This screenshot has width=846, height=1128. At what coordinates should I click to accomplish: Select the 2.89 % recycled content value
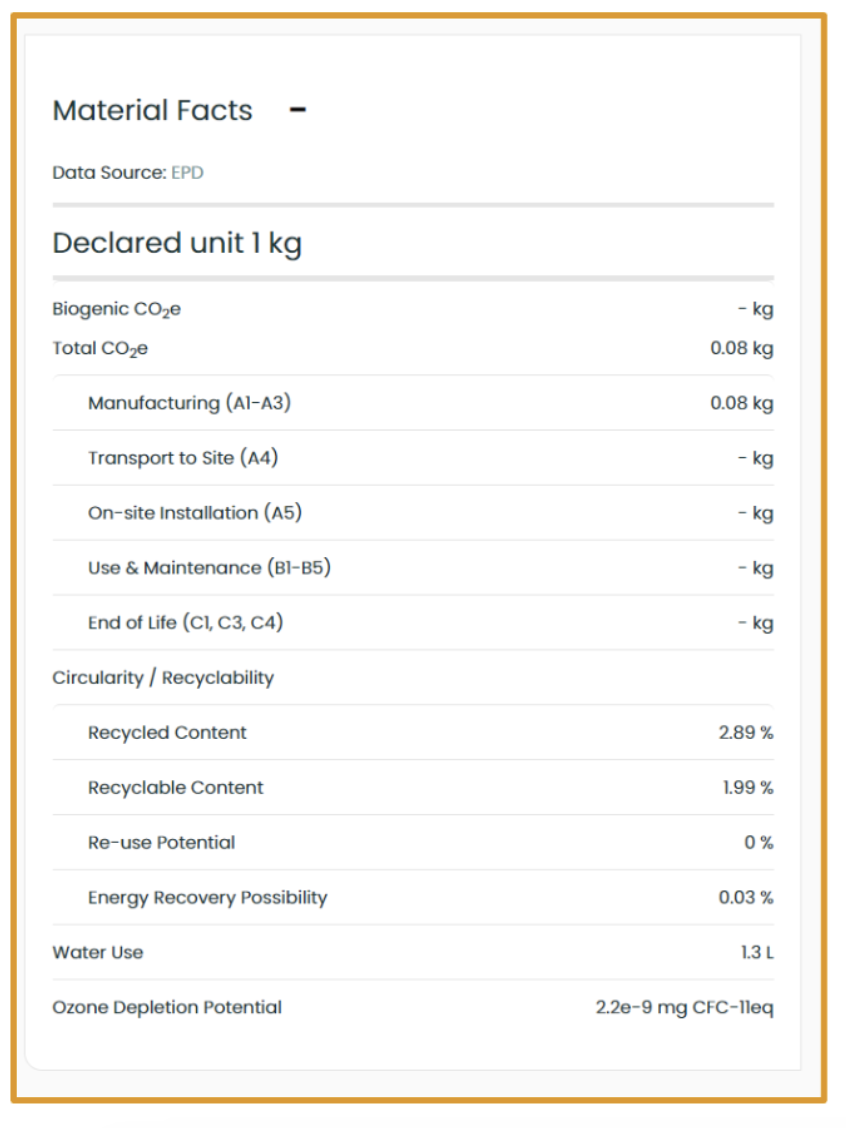tap(746, 733)
